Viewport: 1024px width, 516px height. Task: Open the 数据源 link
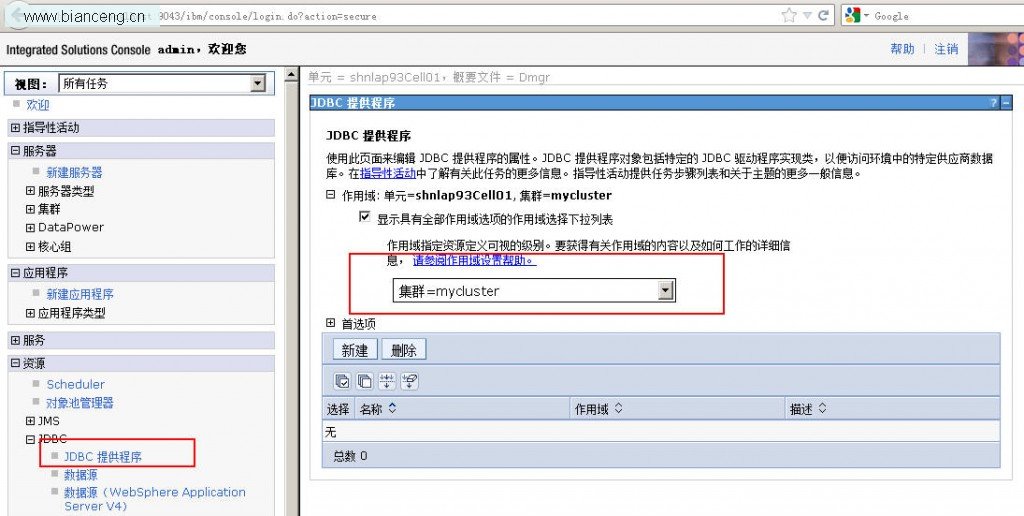click(x=80, y=475)
